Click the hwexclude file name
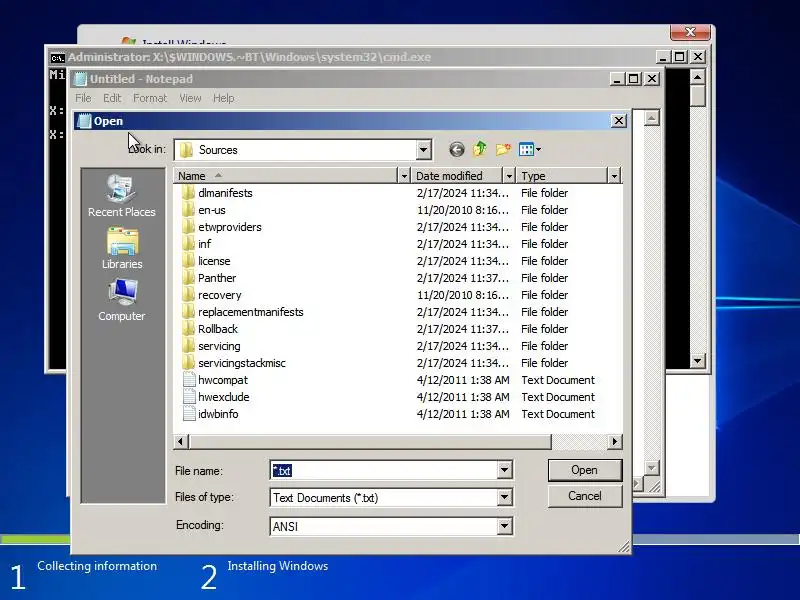Screen dimensions: 800x600 tap(223, 397)
